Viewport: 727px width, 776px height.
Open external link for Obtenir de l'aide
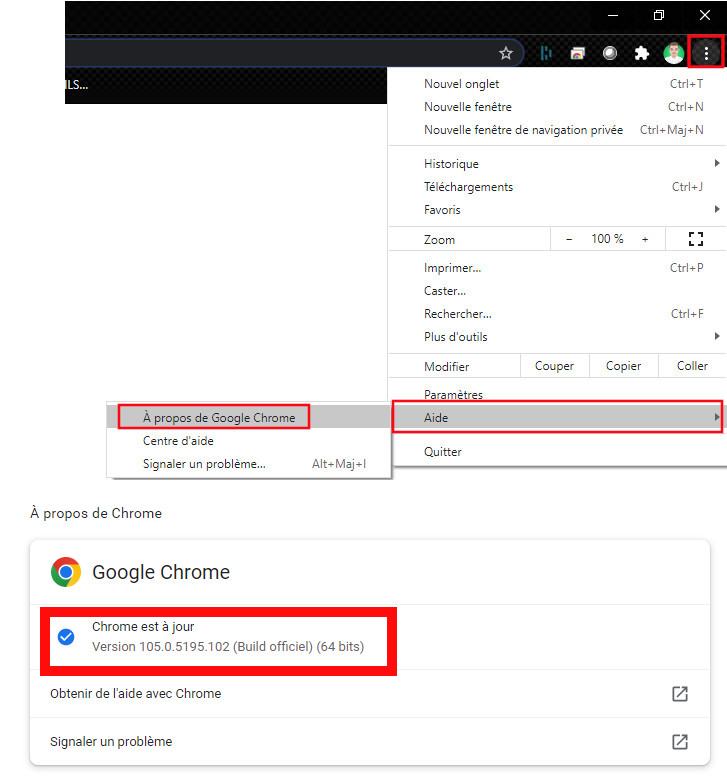[680, 694]
